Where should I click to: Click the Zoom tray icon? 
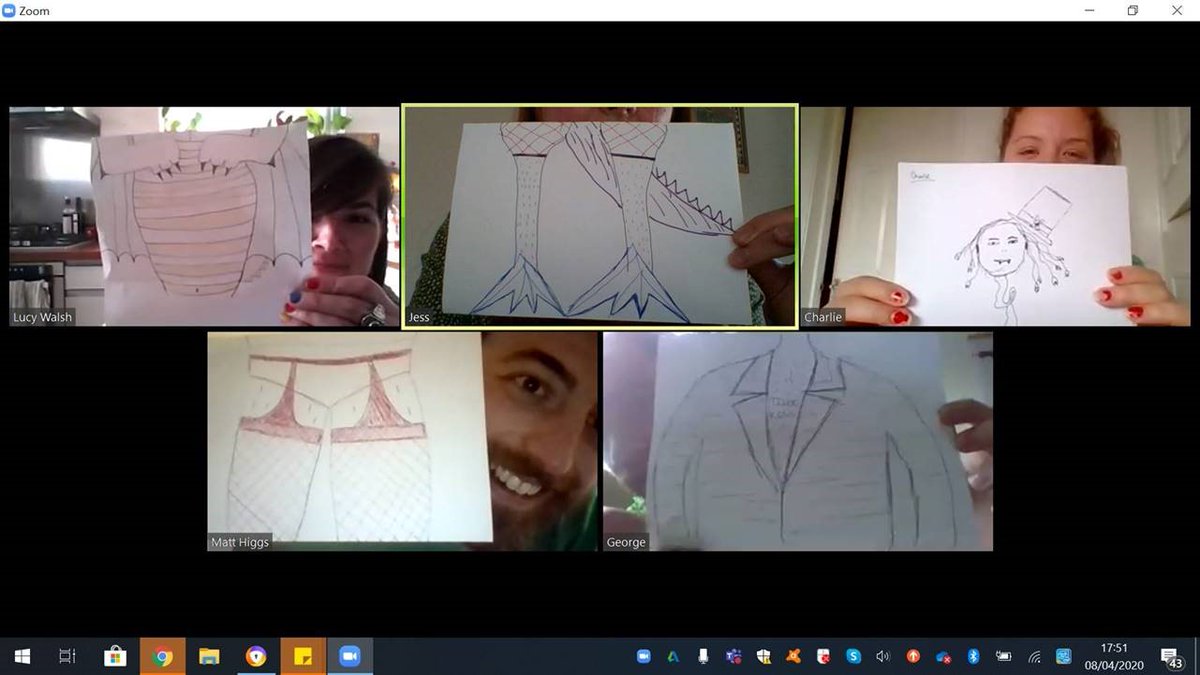[x=644, y=657]
